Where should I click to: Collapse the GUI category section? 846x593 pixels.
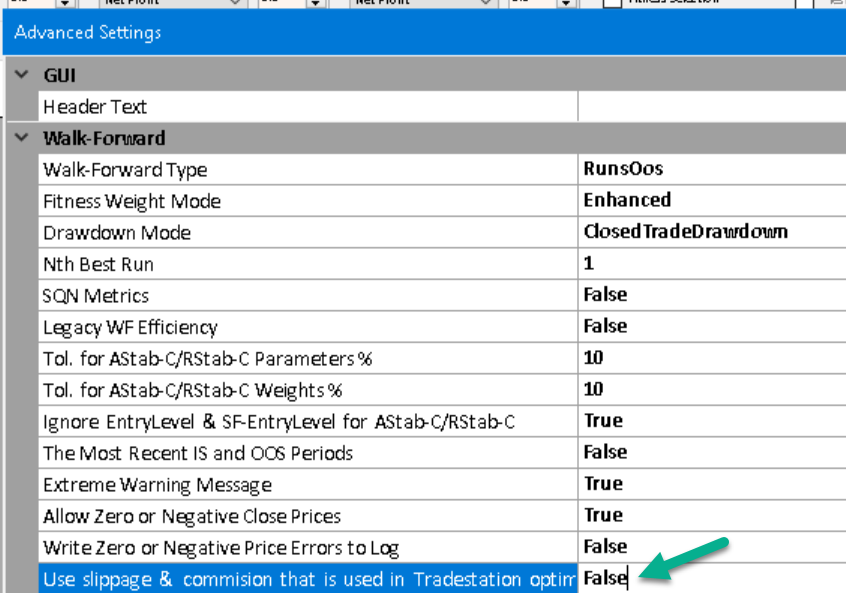click(21, 76)
